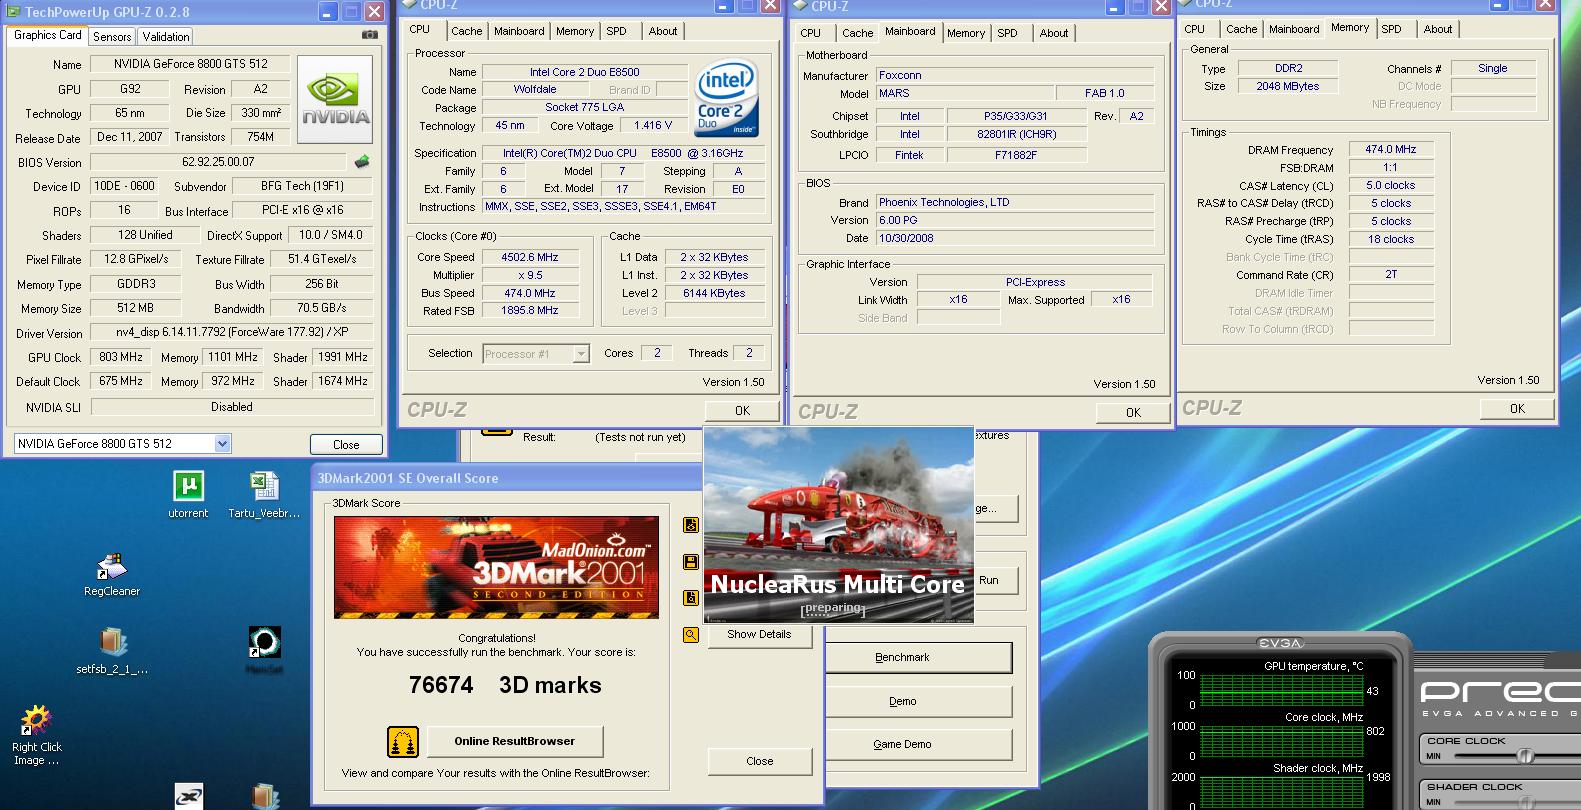Open Memory tab in first CPU-Z window
This screenshot has height=810, width=1581.
[x=575, y=31]
